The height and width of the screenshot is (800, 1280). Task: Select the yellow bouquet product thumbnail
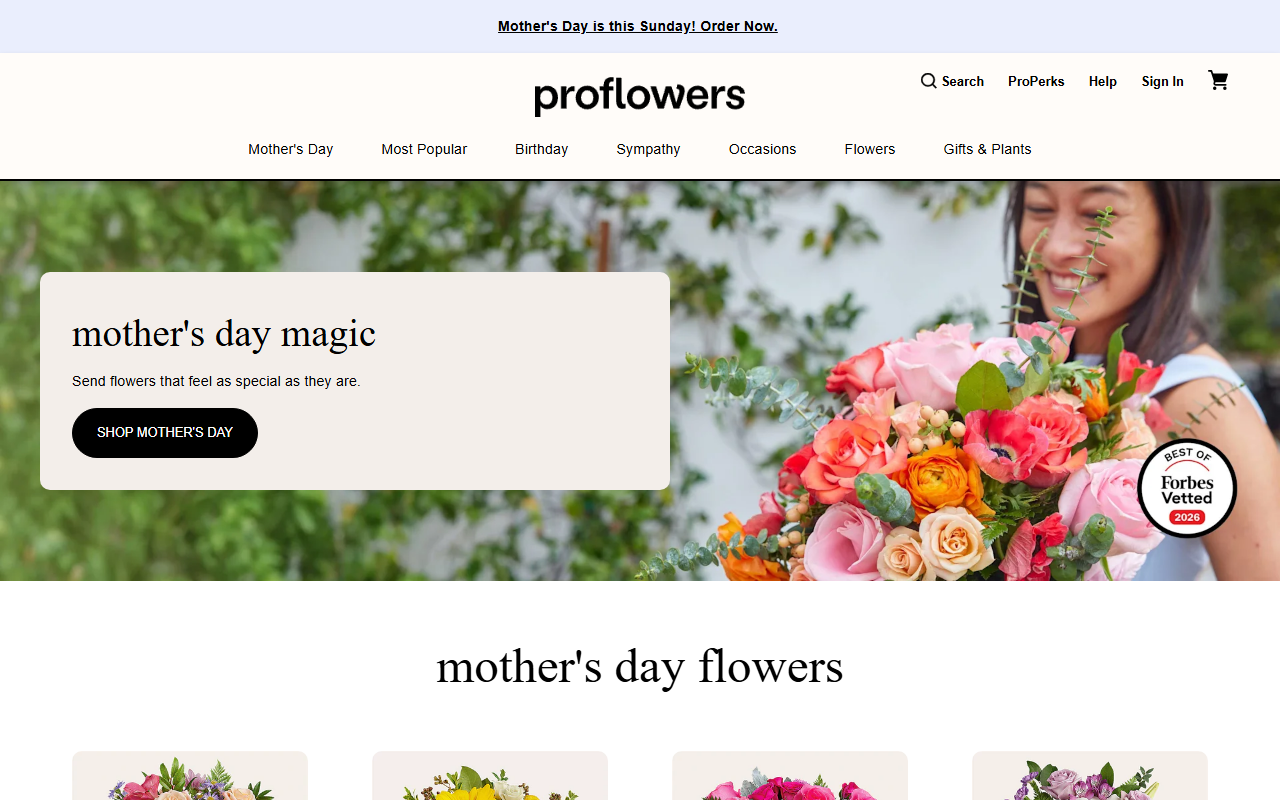pos(490,776)
